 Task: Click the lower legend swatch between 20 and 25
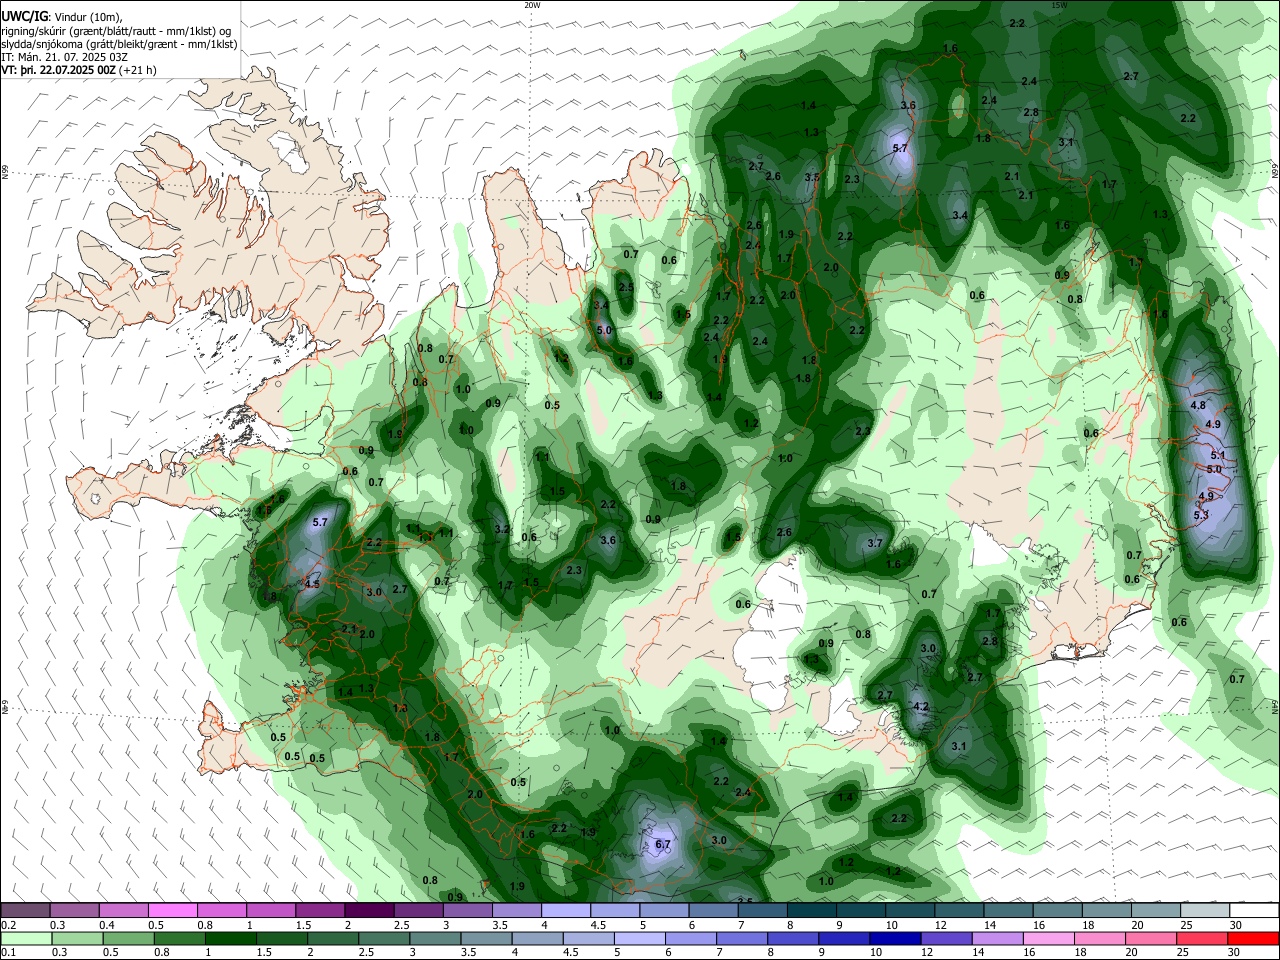click(1152, 938)
